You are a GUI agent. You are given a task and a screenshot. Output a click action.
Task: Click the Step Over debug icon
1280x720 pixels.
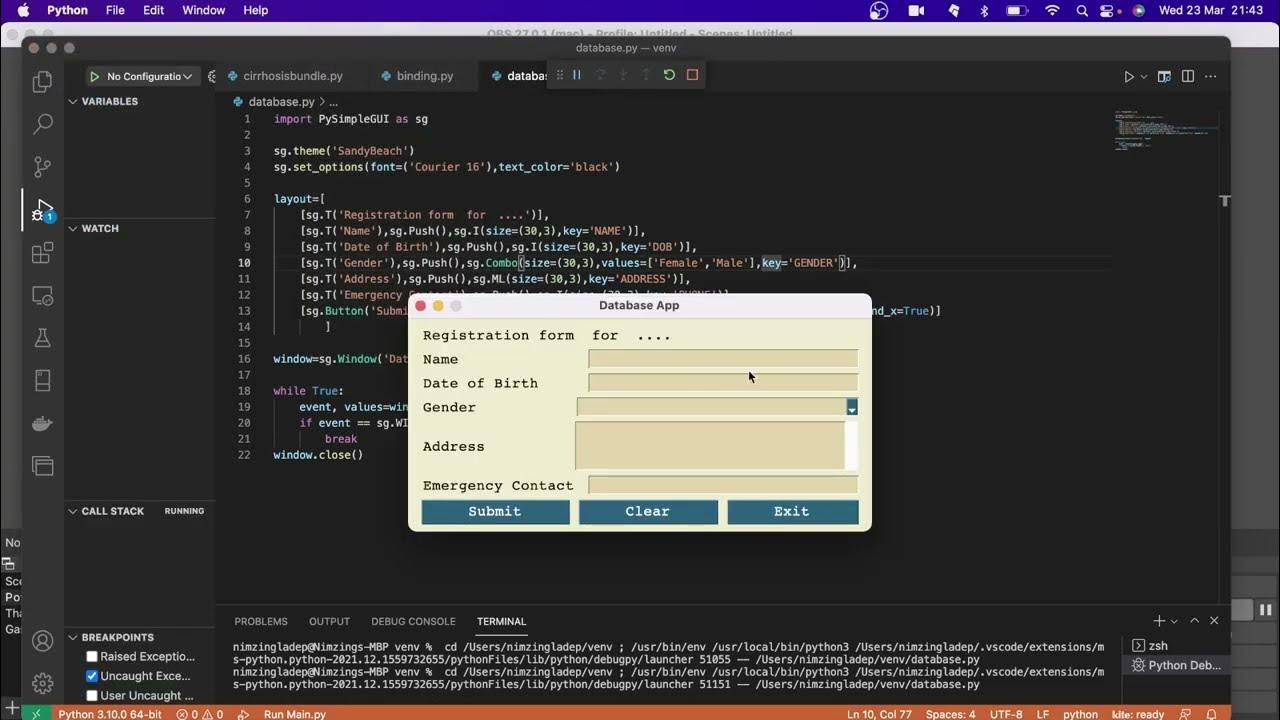point(600,75)
